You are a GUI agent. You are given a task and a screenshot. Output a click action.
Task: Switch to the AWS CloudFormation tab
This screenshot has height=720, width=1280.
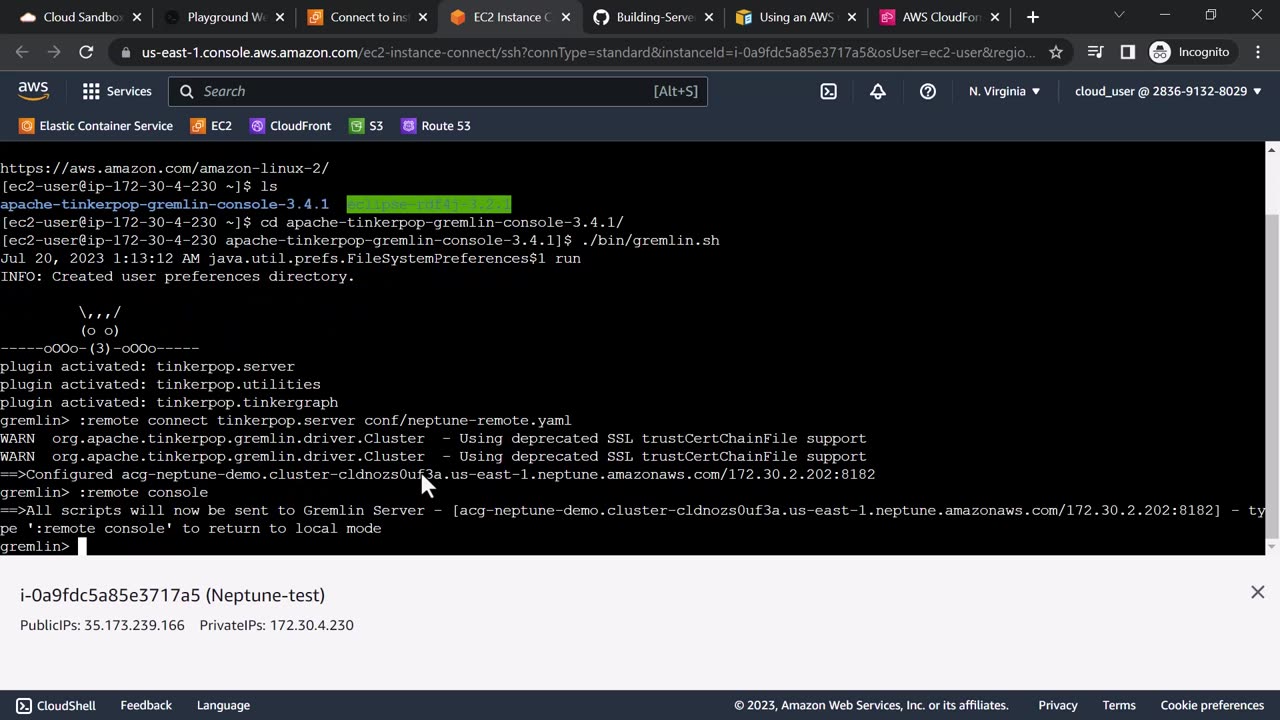coord(940,17)
